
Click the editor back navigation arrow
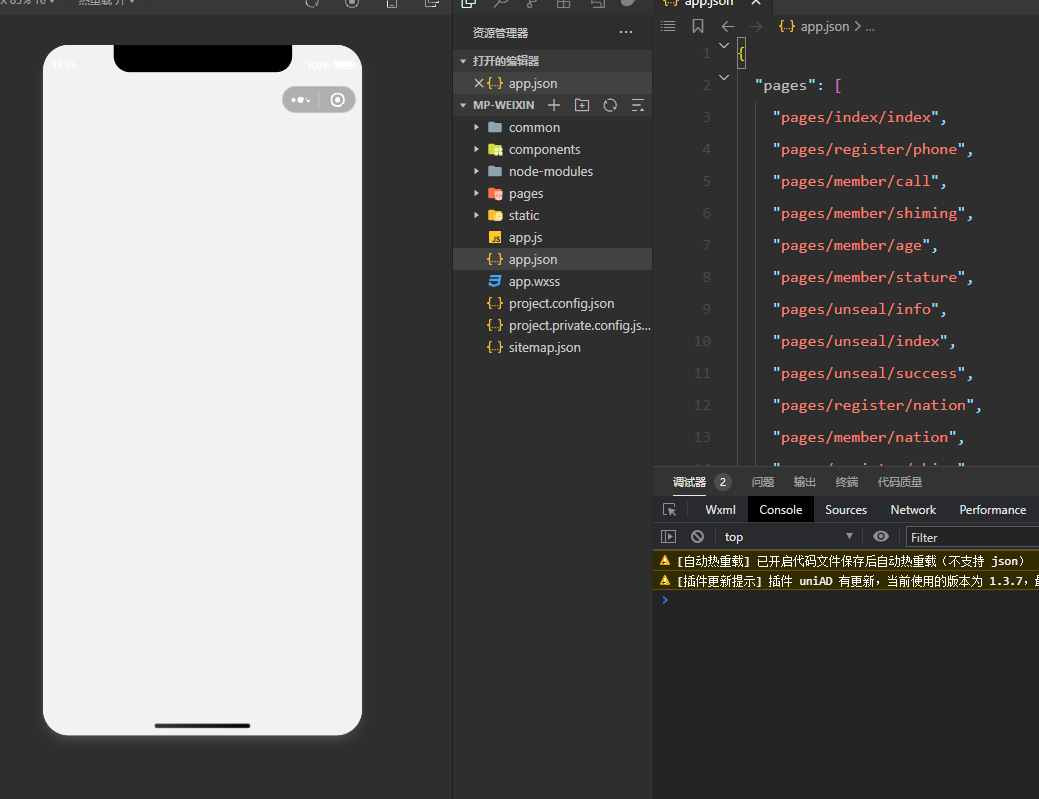pyautogui.click(x=727, y=27)
